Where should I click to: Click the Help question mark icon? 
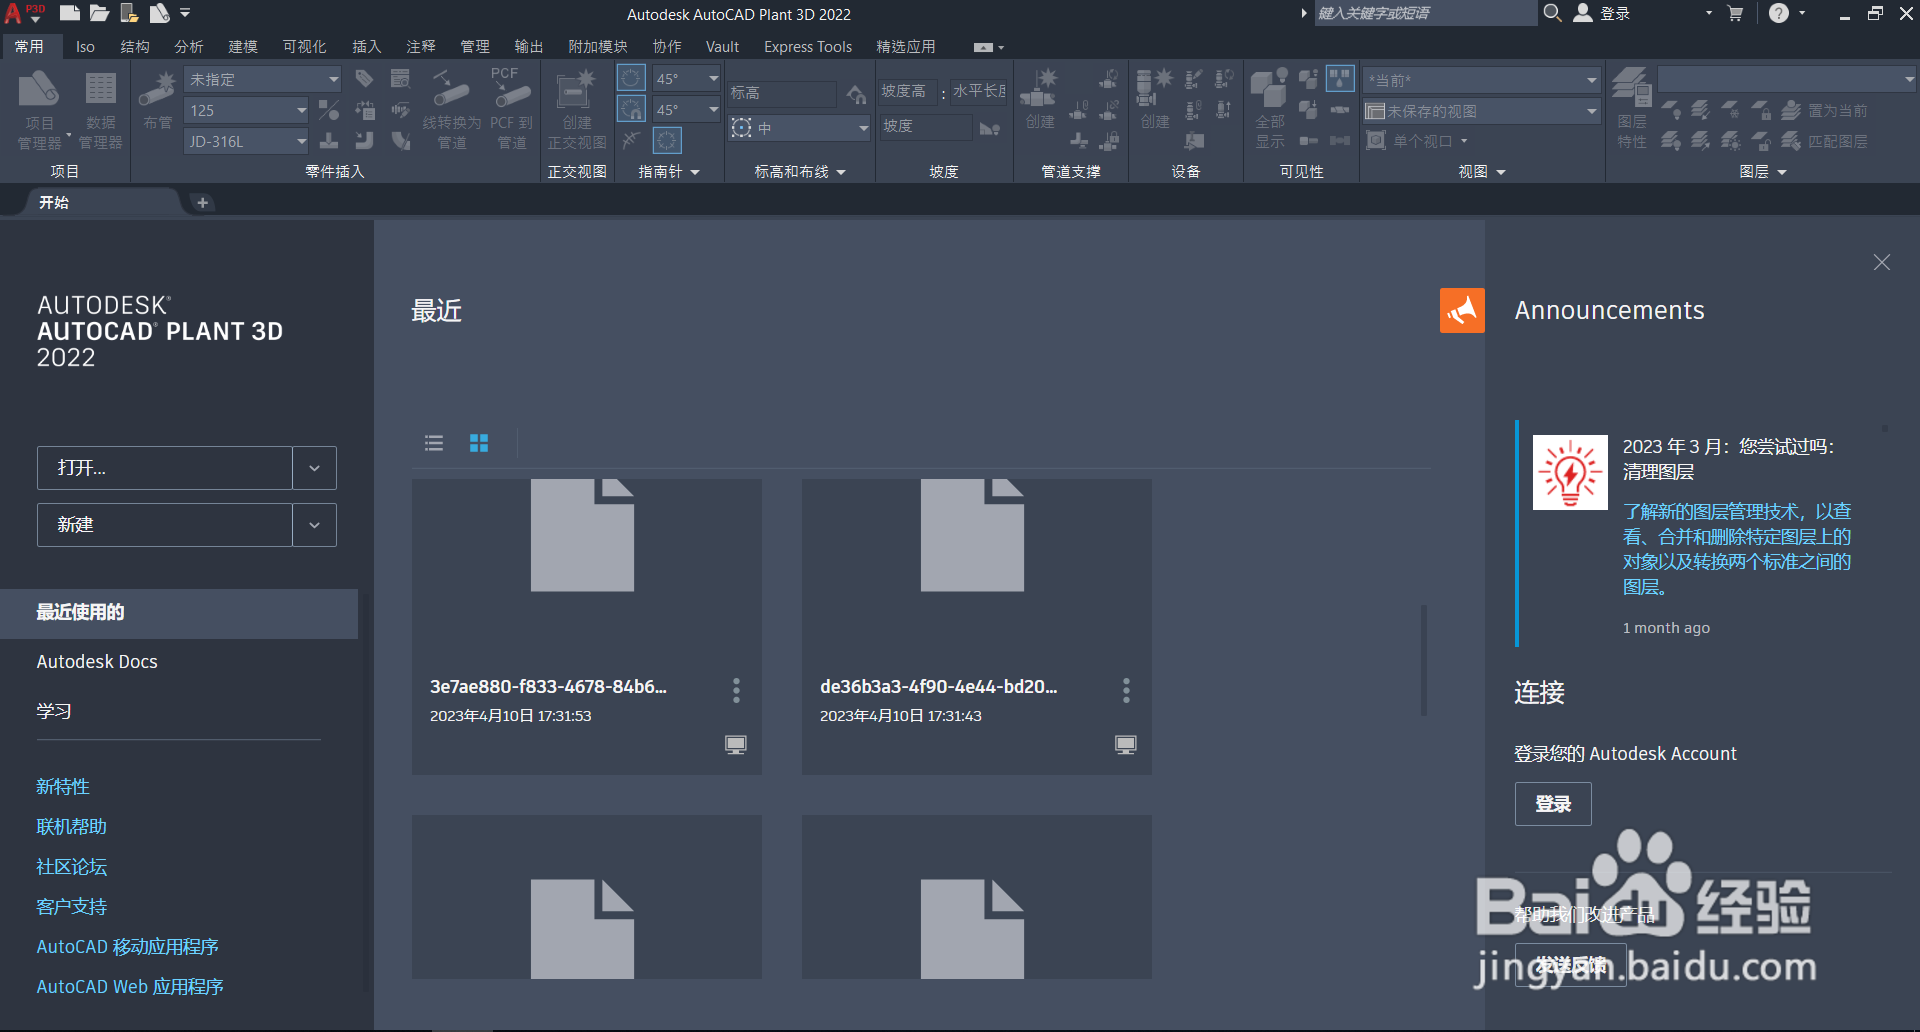coord(1779,13)
